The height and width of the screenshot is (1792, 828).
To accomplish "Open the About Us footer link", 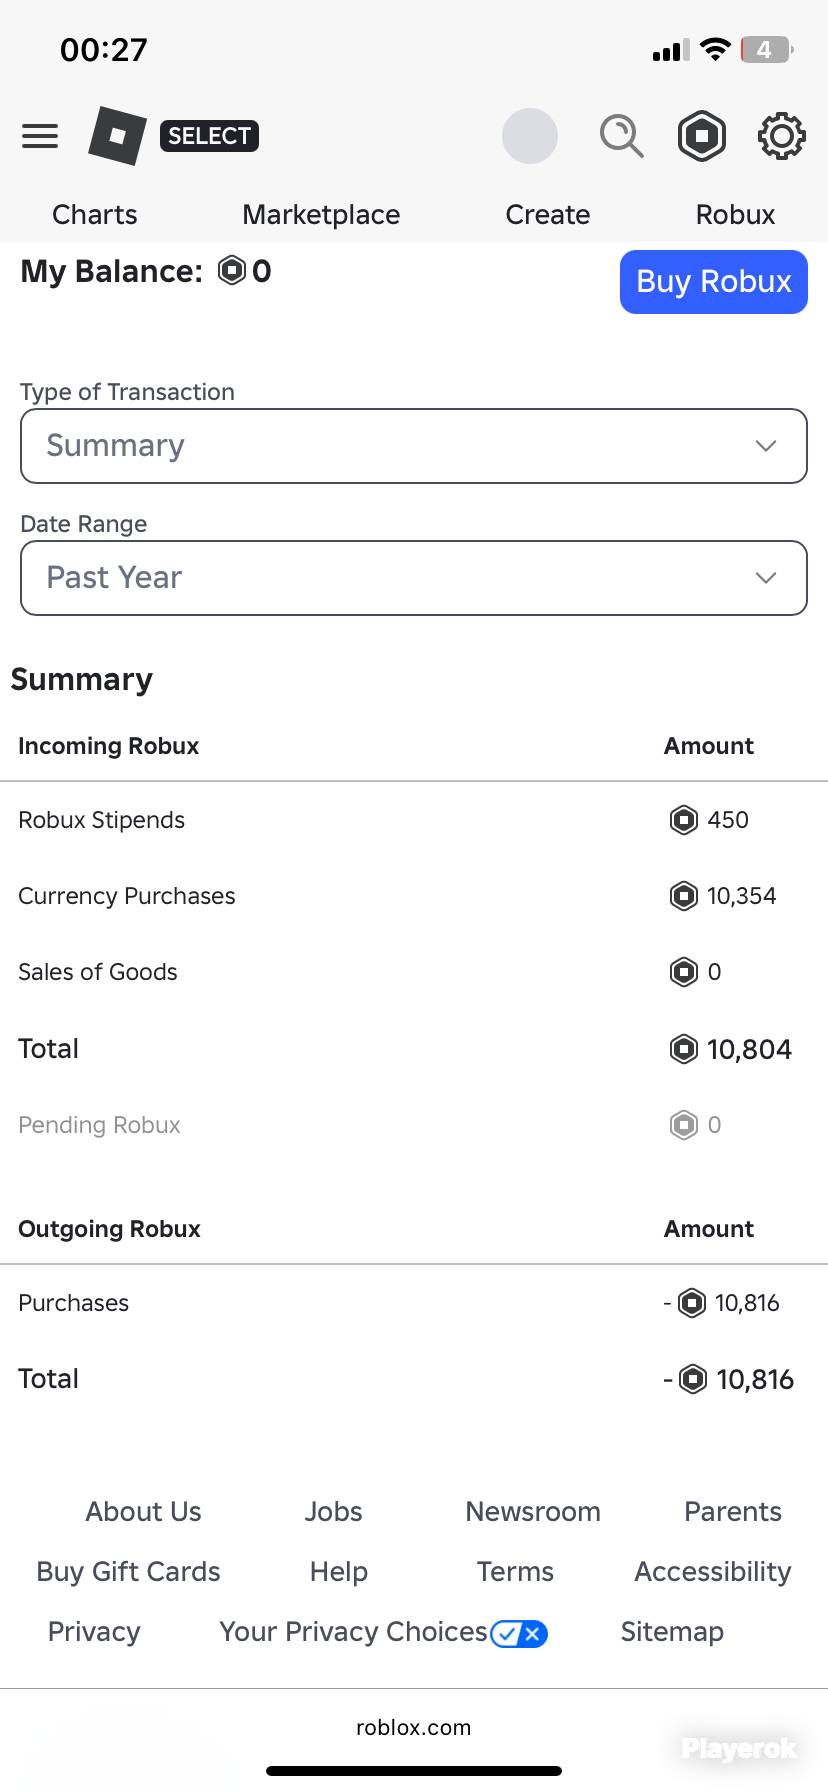I will coord(144,1512).
